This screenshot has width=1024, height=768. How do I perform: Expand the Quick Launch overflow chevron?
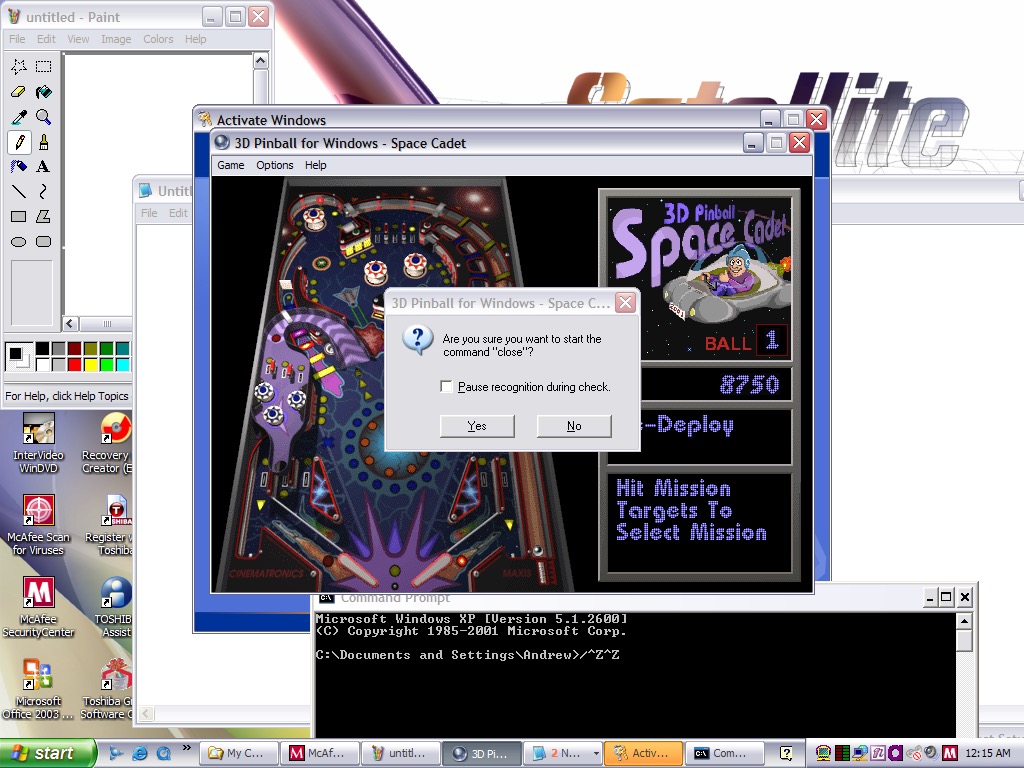[186, 749]
